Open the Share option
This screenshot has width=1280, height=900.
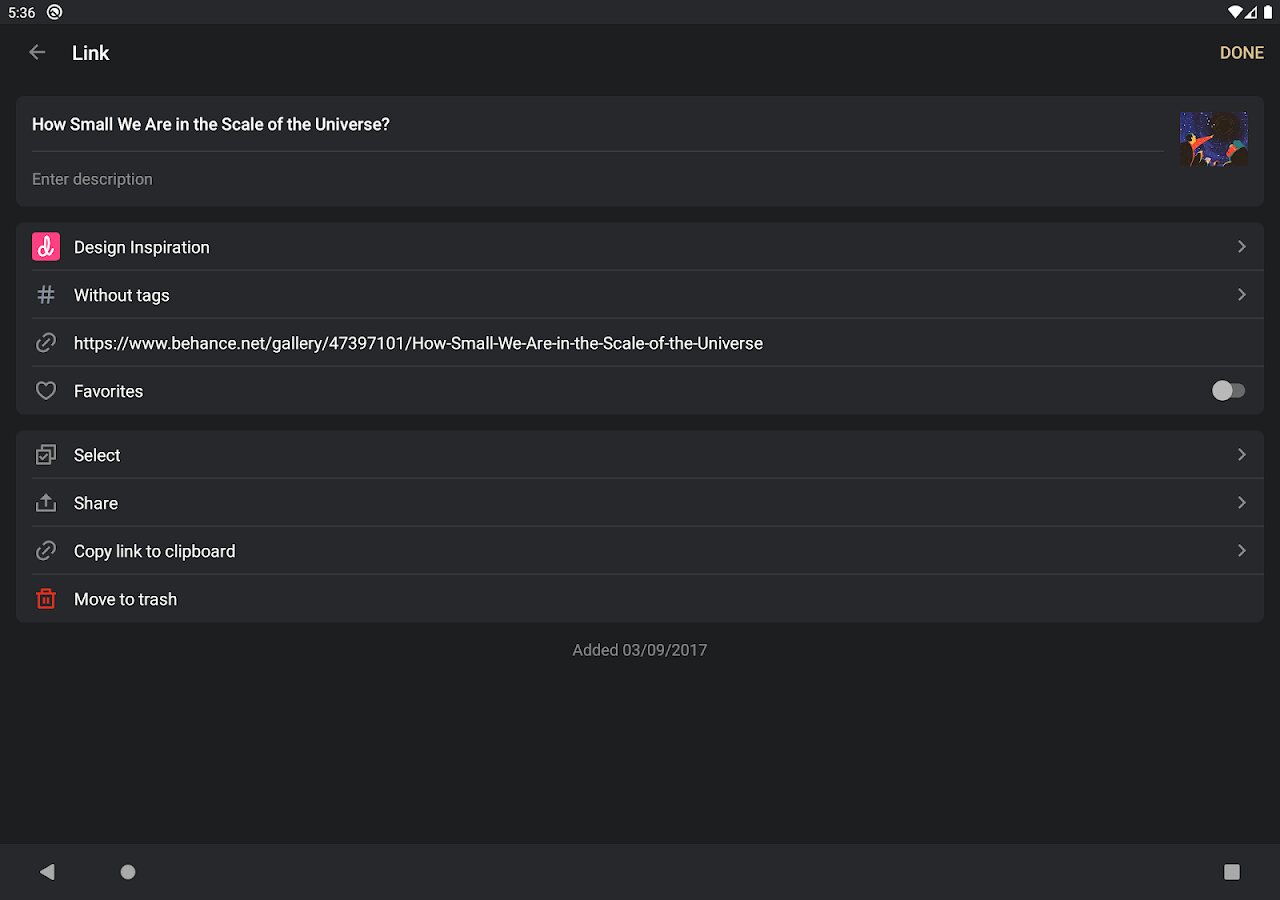point(640,503)
